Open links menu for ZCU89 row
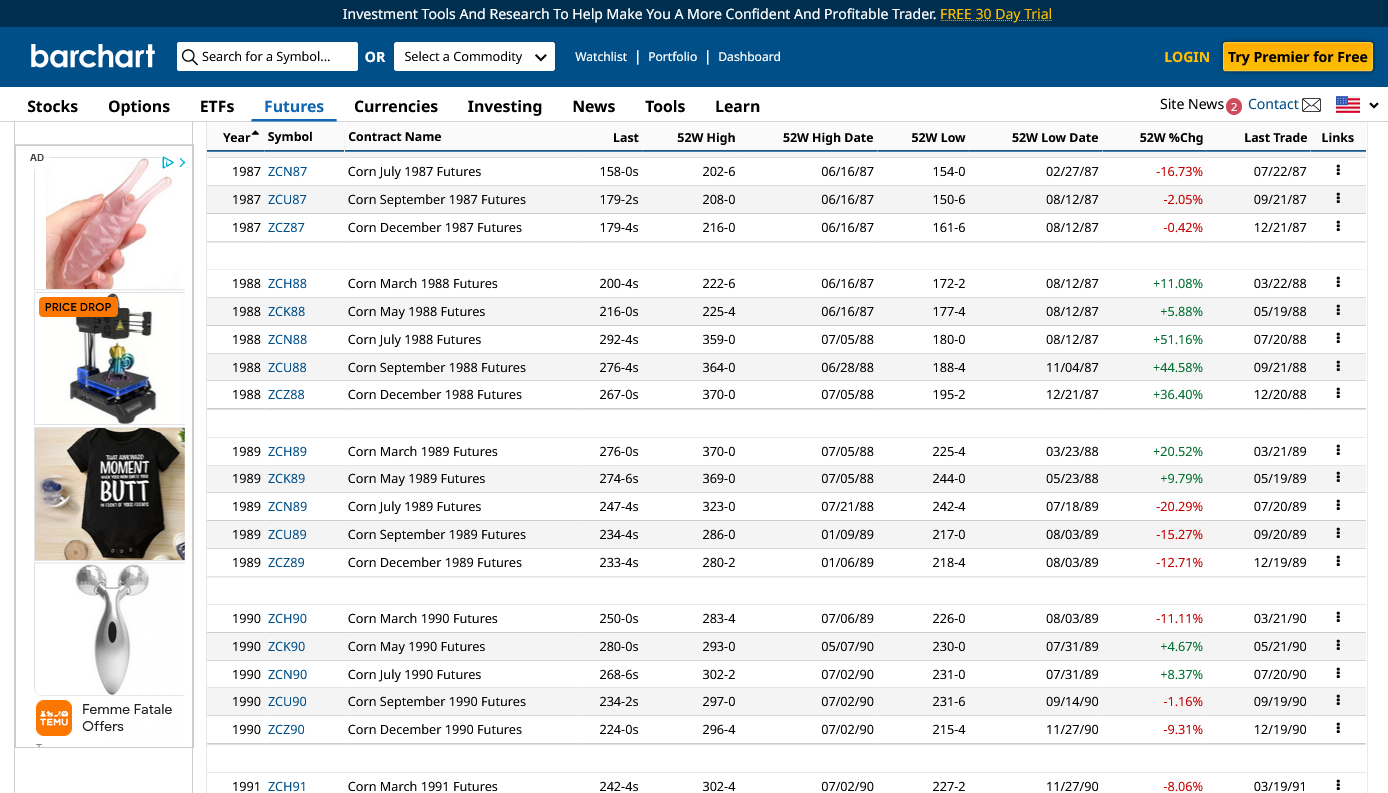Image resolution: width=1388 pixels, height=793 pixels. click(1338, 534)
